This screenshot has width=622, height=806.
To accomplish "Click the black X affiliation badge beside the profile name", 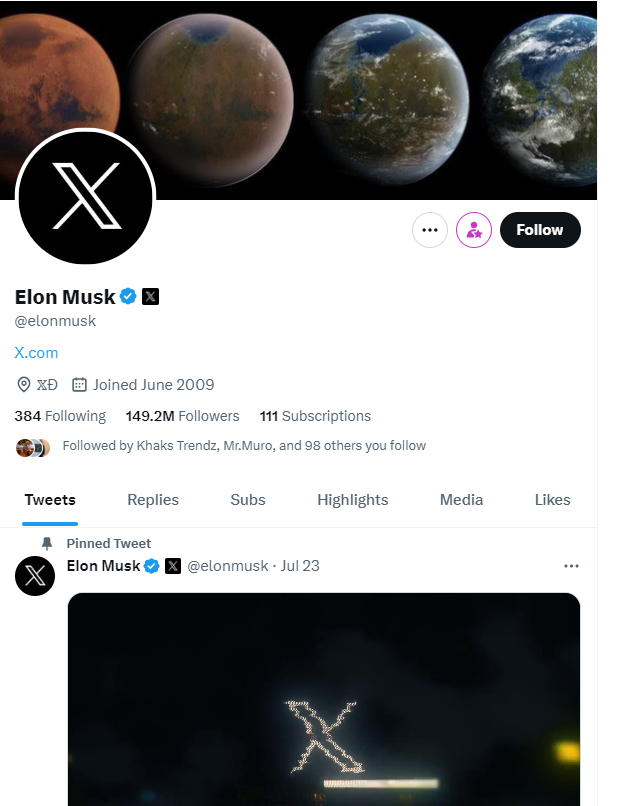I will (150, 296).
